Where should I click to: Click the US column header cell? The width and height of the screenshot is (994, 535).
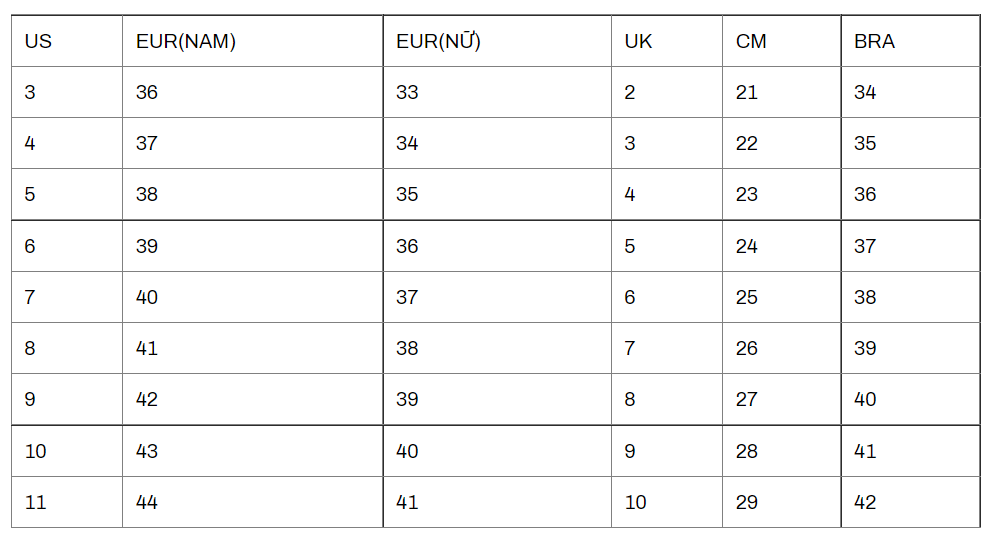click(x=39, y=42)
